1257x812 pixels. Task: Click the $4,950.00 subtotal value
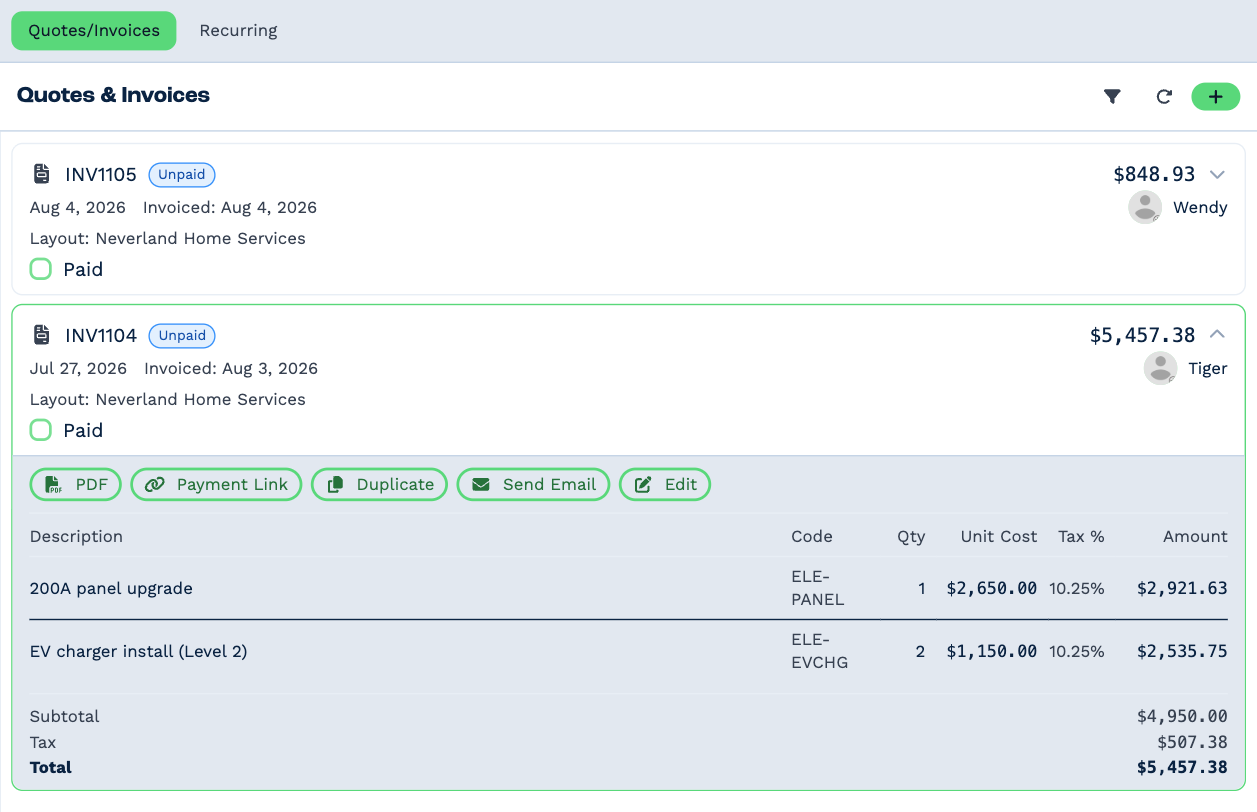(x=1182, y=716)
